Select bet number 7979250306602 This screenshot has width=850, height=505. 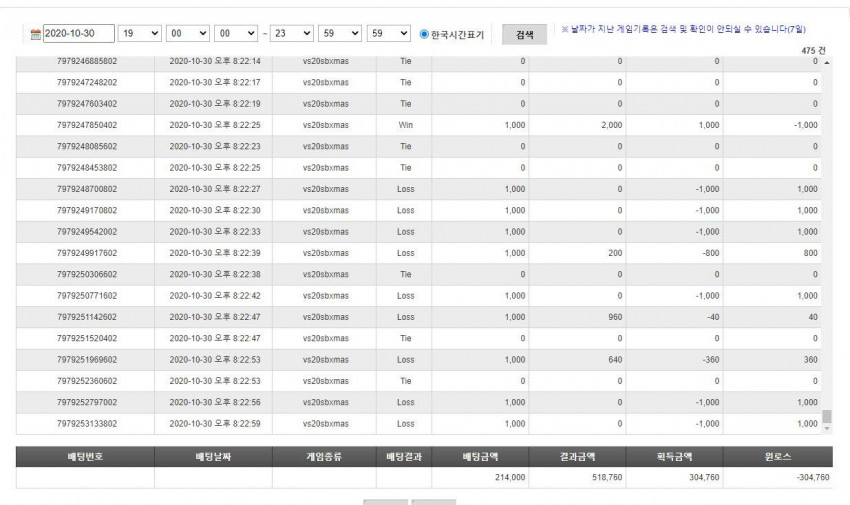click(x=87, y=274)
